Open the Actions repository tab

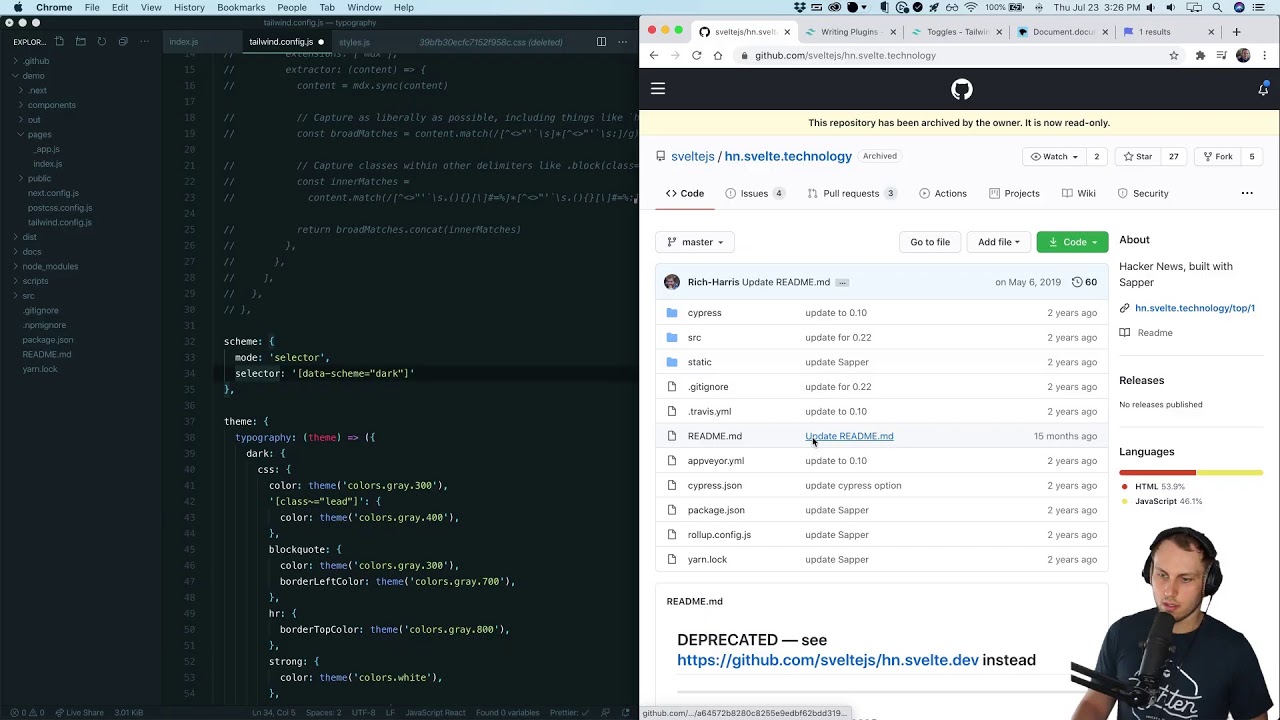943,194
